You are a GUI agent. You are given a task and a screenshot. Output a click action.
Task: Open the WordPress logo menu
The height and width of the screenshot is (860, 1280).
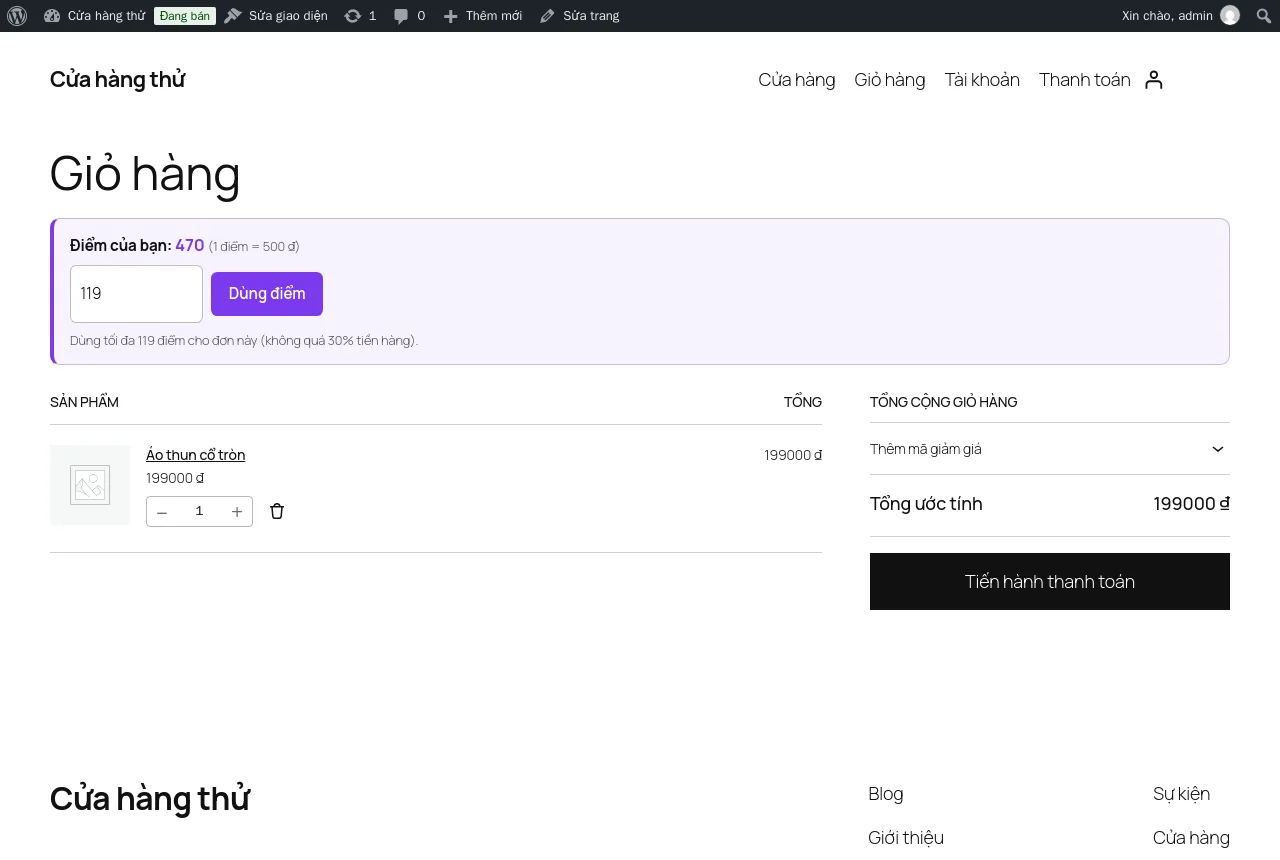tap(17, 16)
